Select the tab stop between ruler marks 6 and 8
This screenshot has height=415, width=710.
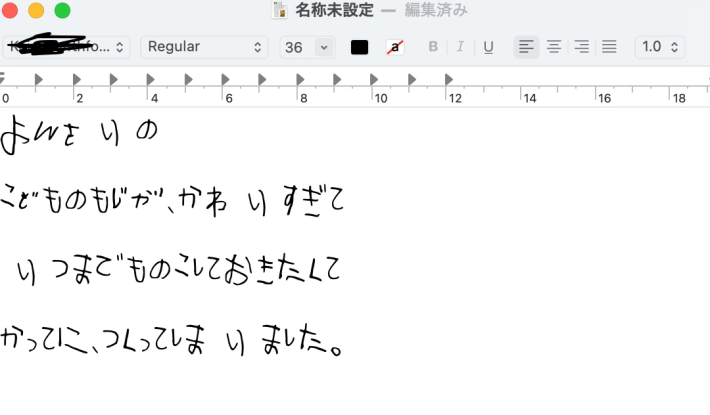[262, 80]
